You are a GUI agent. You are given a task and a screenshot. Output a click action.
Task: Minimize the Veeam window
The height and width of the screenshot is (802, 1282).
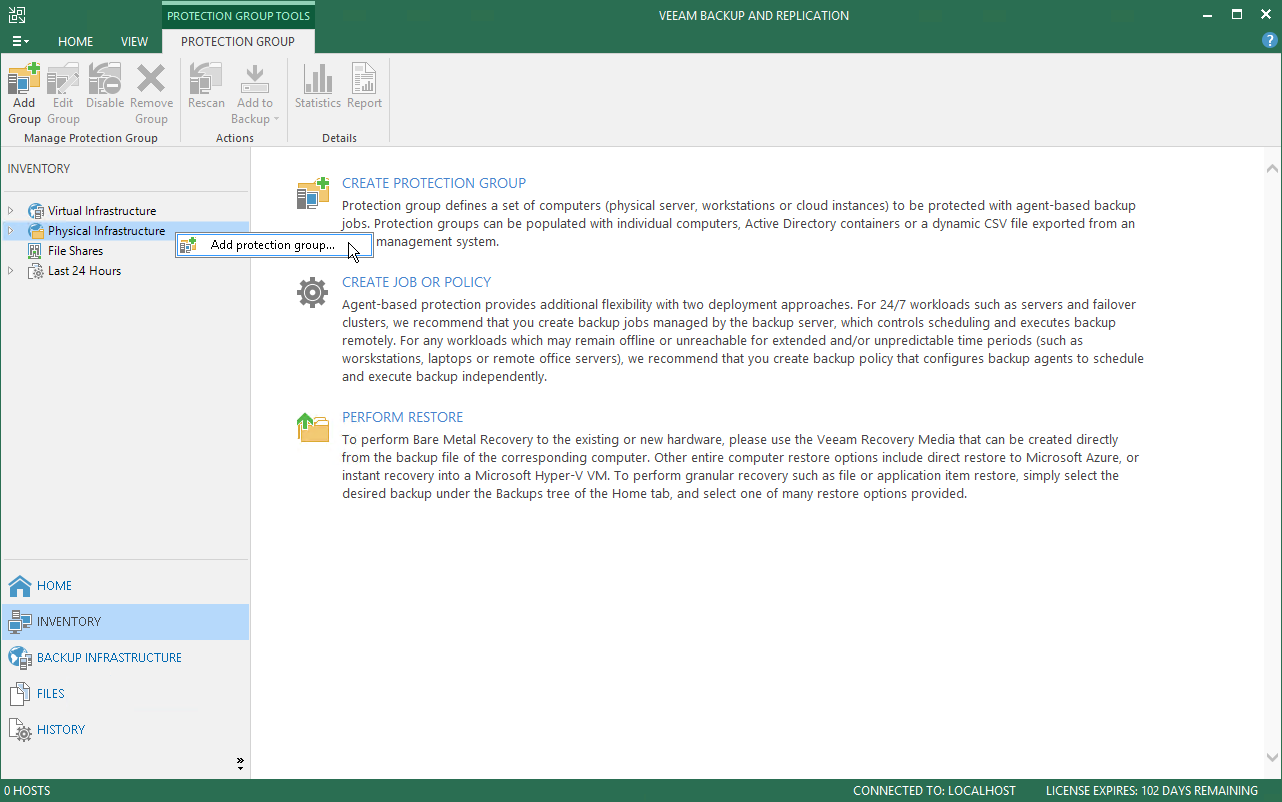[1209, 15]
